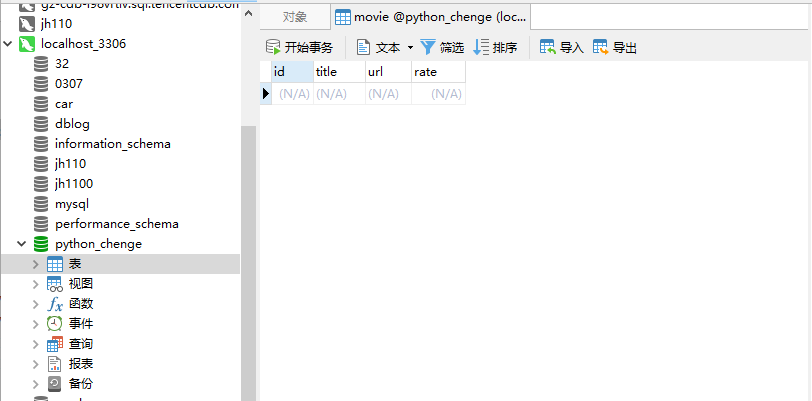Click the url column header
Viewport: 812px width, 401px height.
pyautogui.click(x=388, y=72)
